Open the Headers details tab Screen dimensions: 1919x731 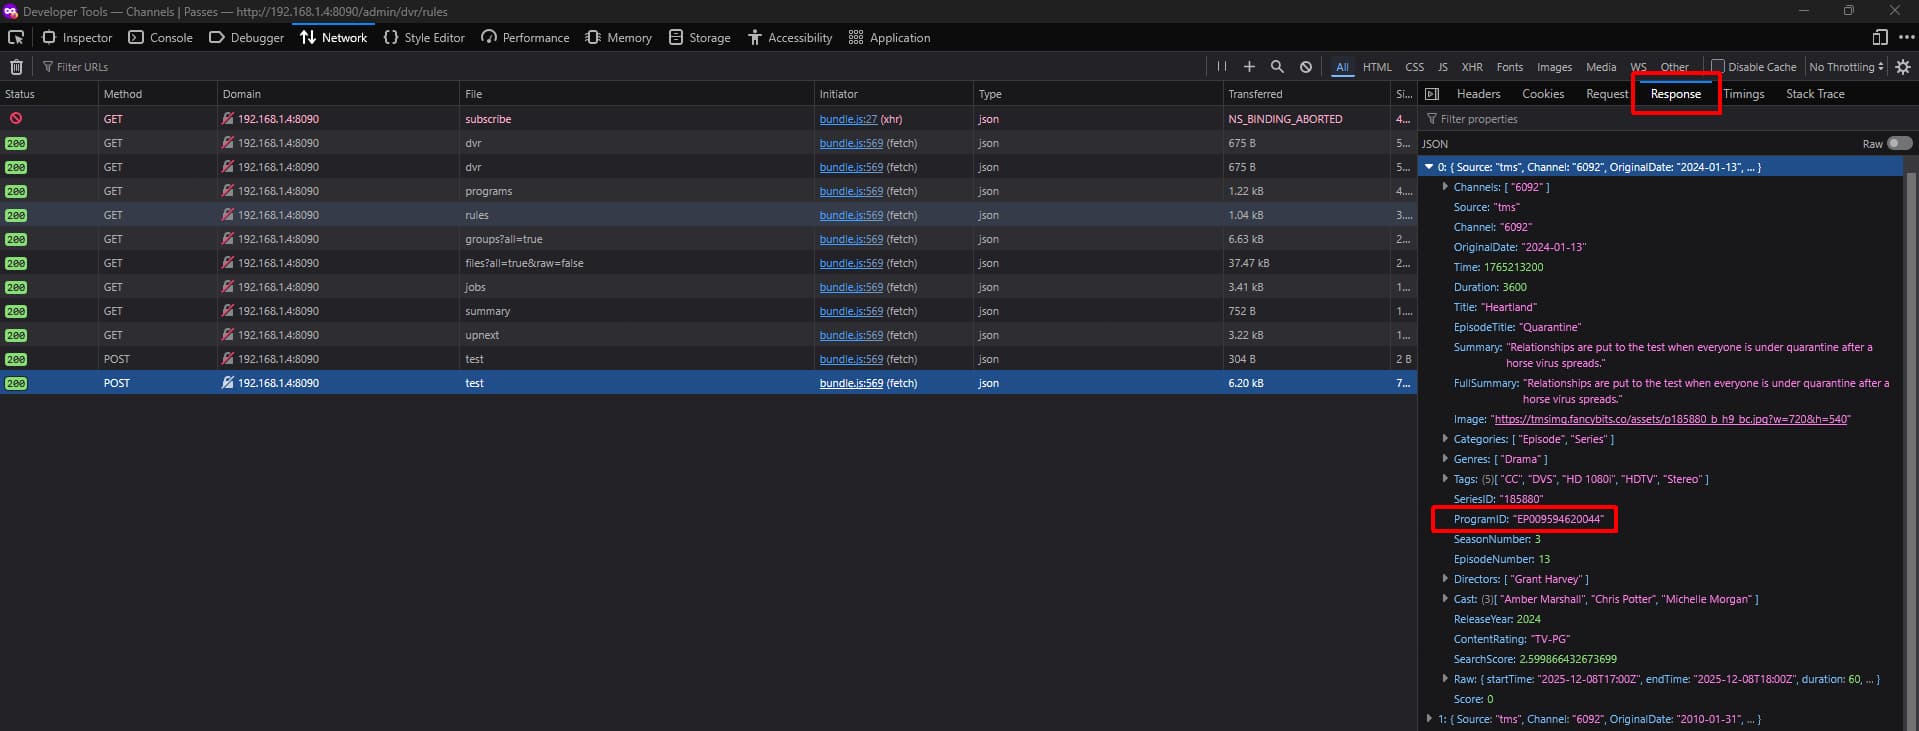coord(1478,94)
